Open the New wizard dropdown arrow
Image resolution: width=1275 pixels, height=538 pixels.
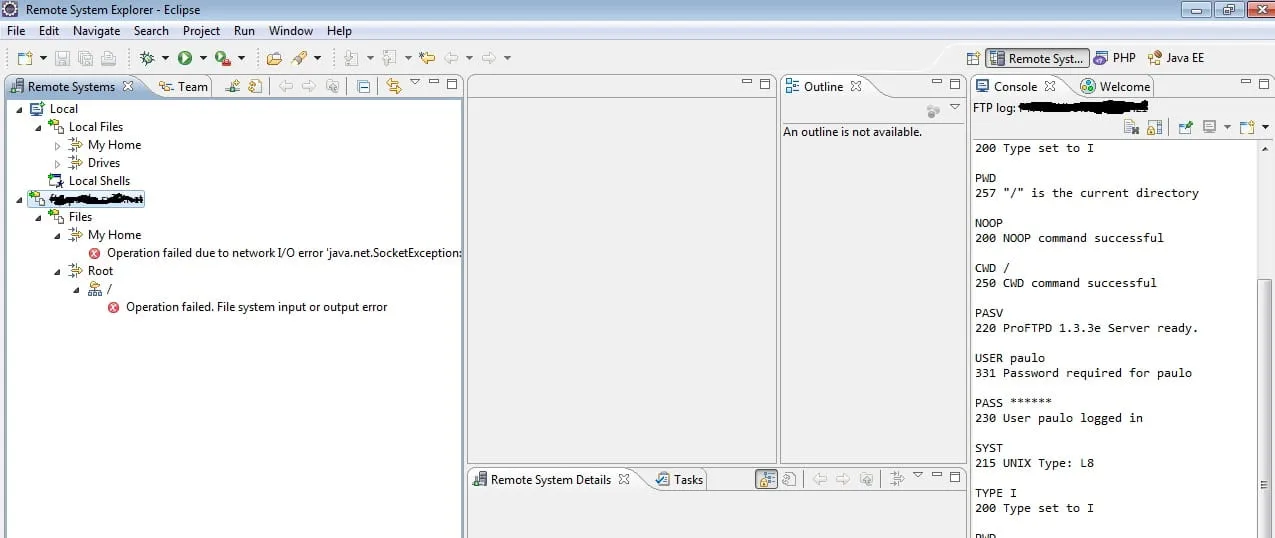pyautogui.click(x=43, y=58)
